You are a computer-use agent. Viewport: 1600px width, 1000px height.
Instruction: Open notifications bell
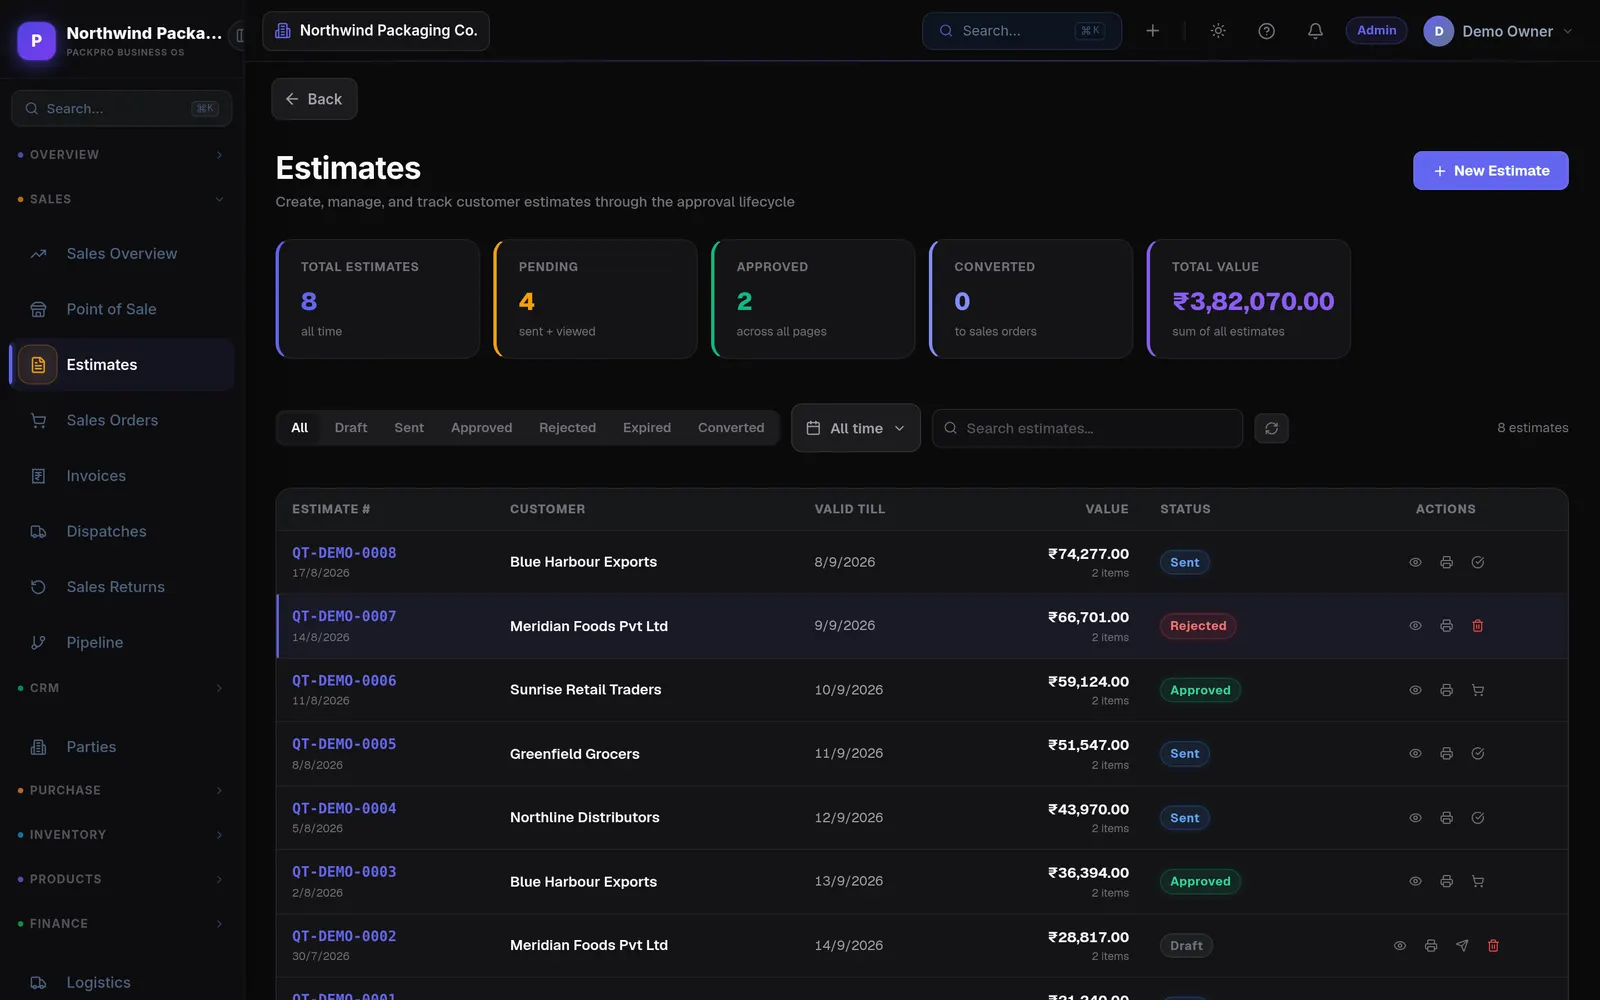[1315, 31]
